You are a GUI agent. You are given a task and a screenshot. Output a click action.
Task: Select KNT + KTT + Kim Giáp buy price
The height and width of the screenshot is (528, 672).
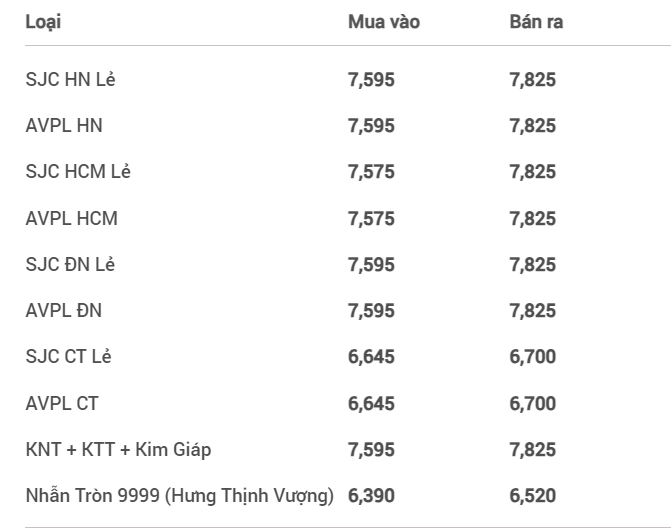[x=371, y=448]
